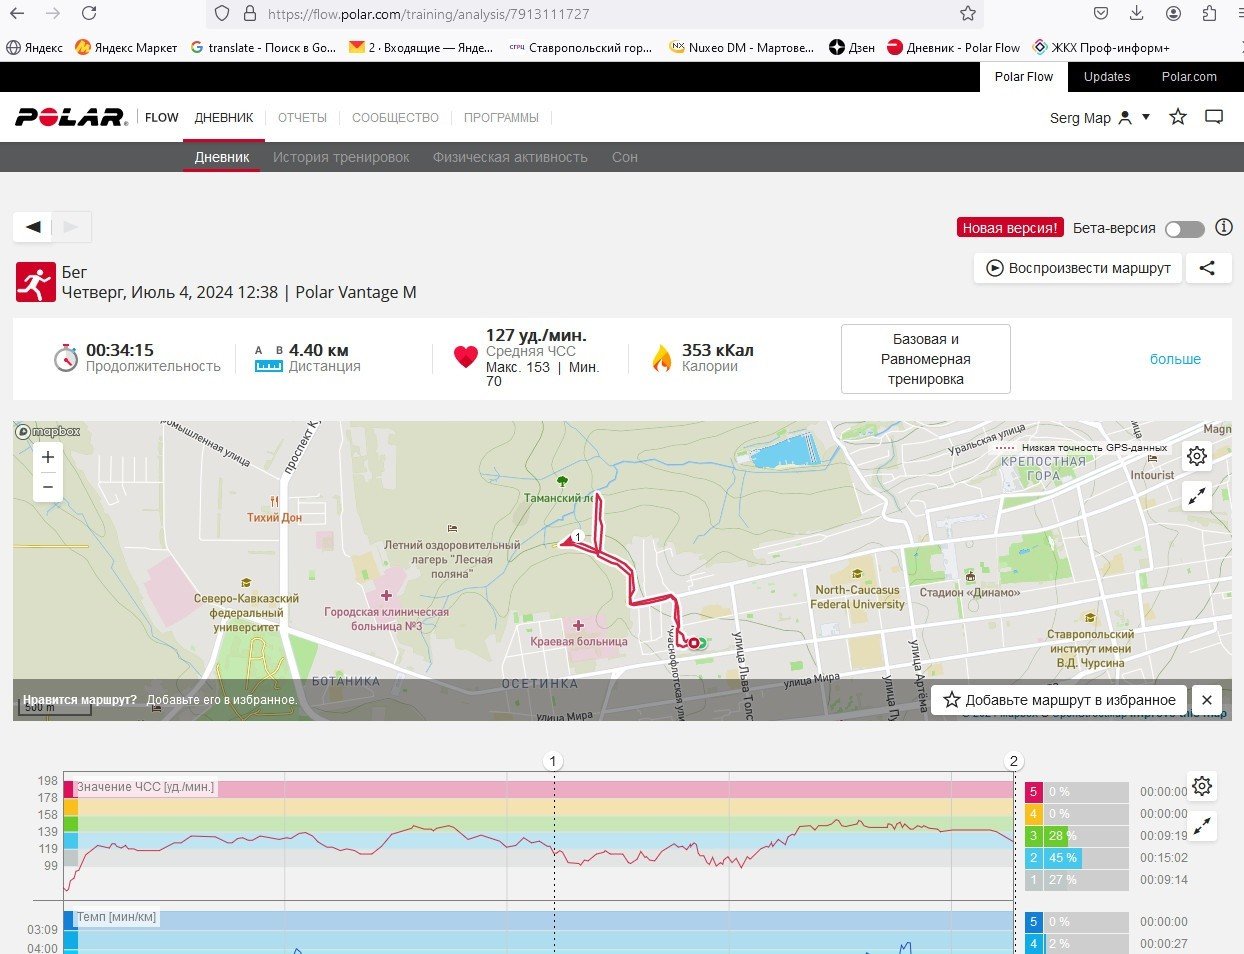Open the ОТЧЕТЫ menu
This screenshot has height=954, width=1244.
point(302,117)
